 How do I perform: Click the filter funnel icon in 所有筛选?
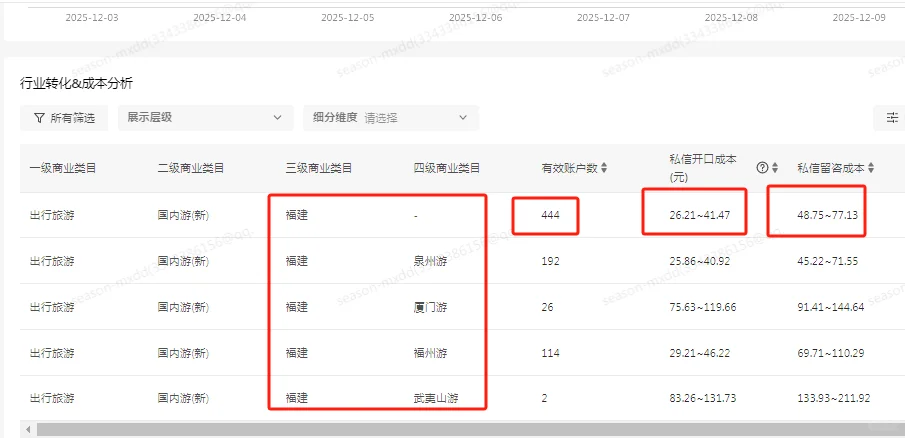click(39, 118)
